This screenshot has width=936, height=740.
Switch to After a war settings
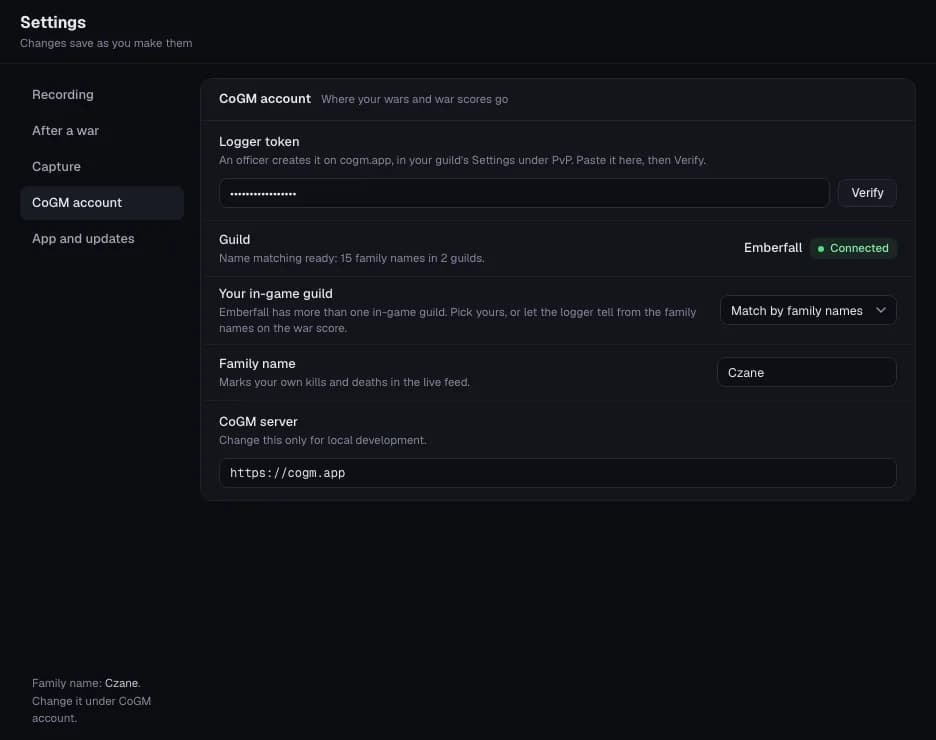click(x=101, y=131)
